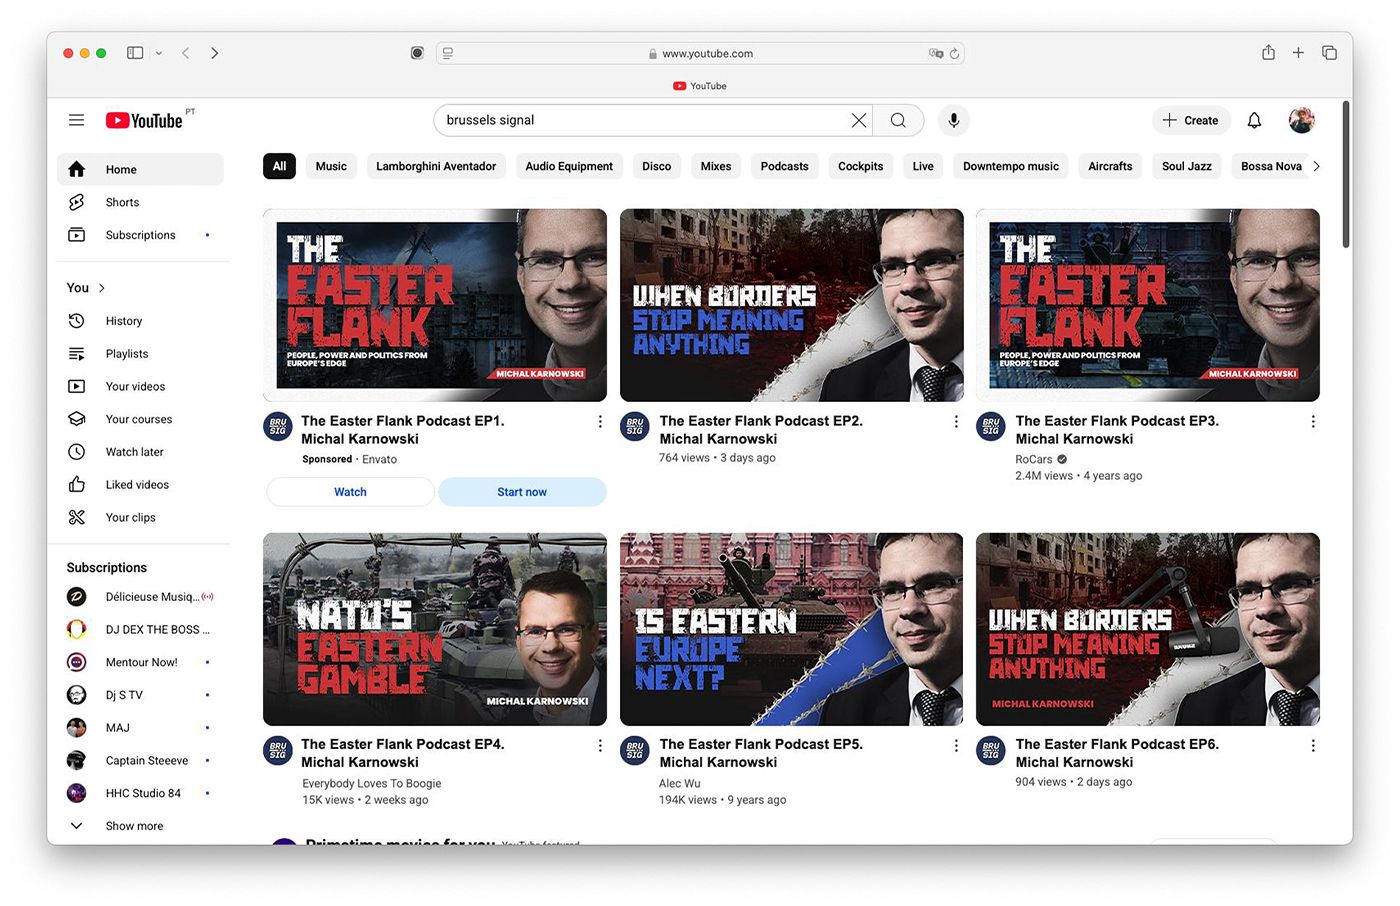Go back in Safari

click(186, 53)
